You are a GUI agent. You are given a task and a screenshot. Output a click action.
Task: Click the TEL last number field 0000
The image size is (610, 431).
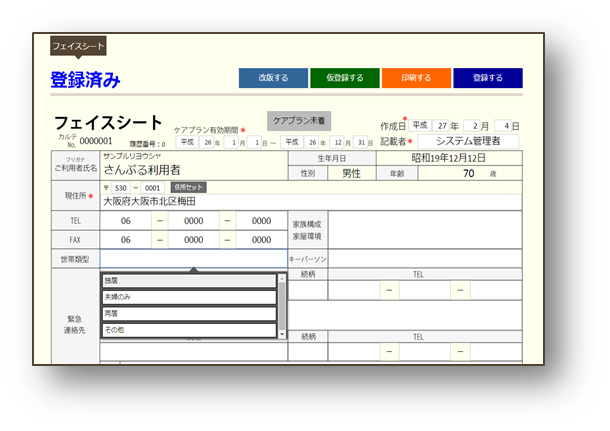pos(261,221)
